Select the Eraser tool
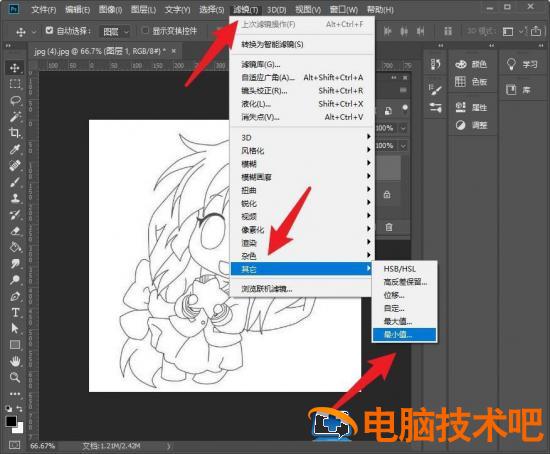Image resolution: width=550 pixels, height=454 pixels. click(15, 231)
